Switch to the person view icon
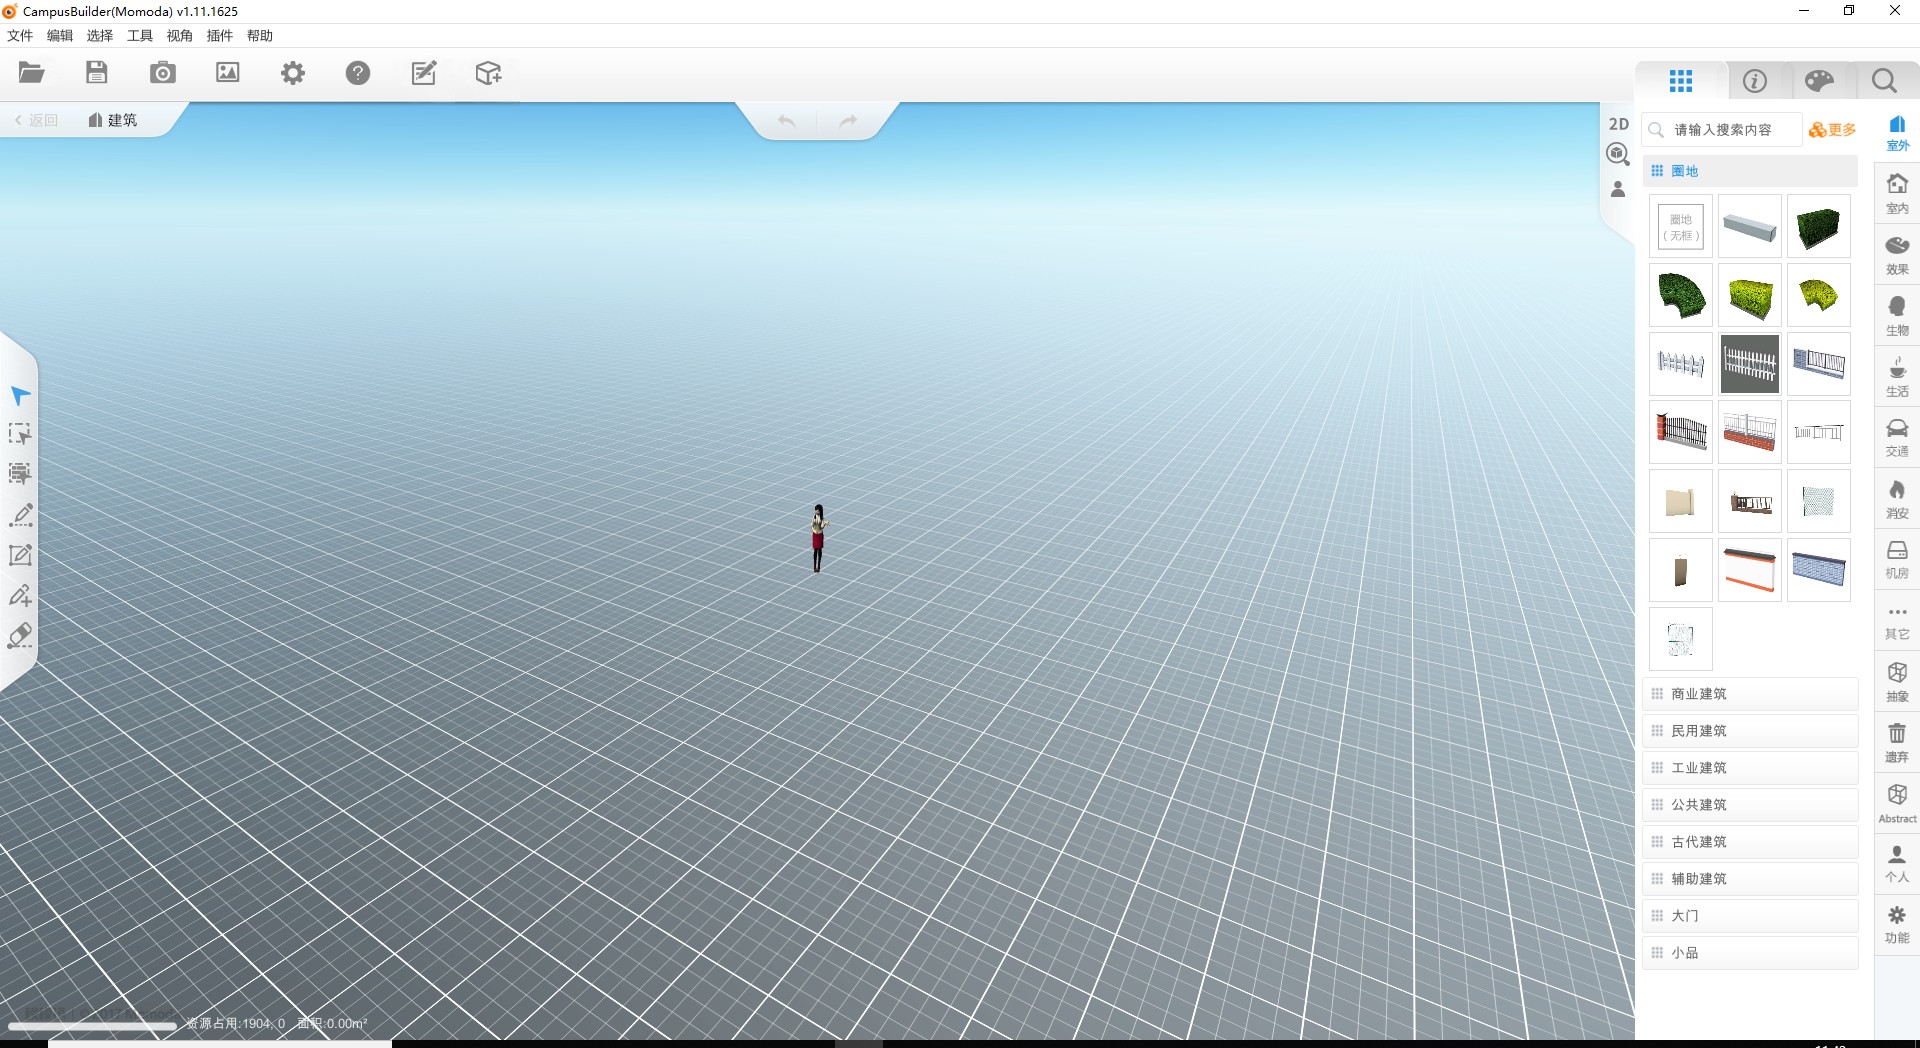This screenshot has height=1048, width=1920. click(x=1618, y=189)
